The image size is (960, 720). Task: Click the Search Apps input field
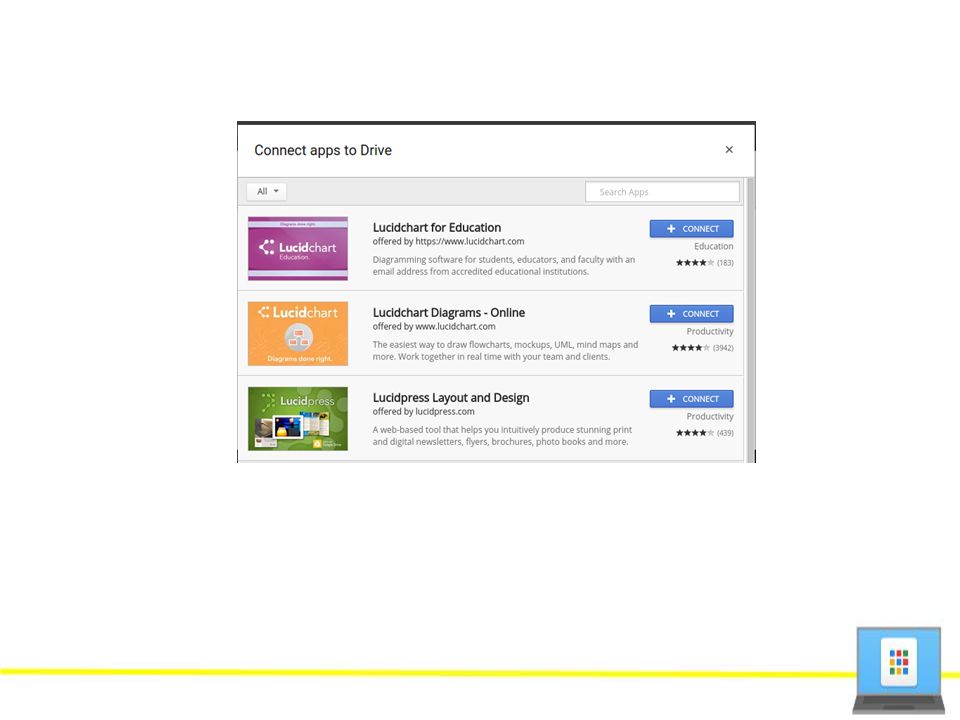tap(662, 192)
